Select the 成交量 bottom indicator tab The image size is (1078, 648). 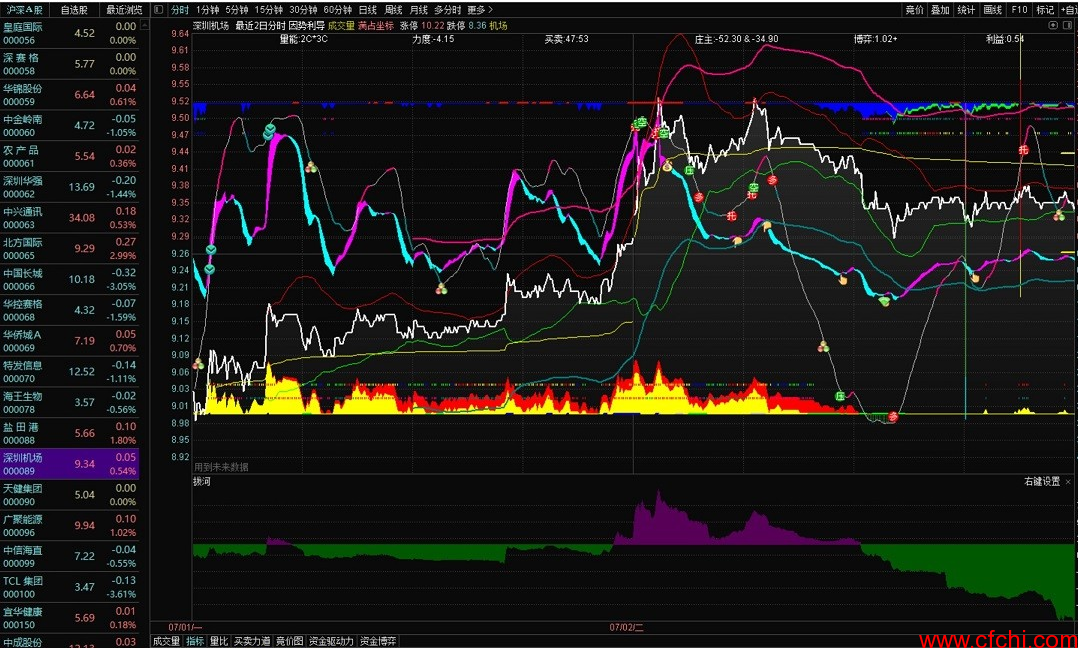pos(166,640)
